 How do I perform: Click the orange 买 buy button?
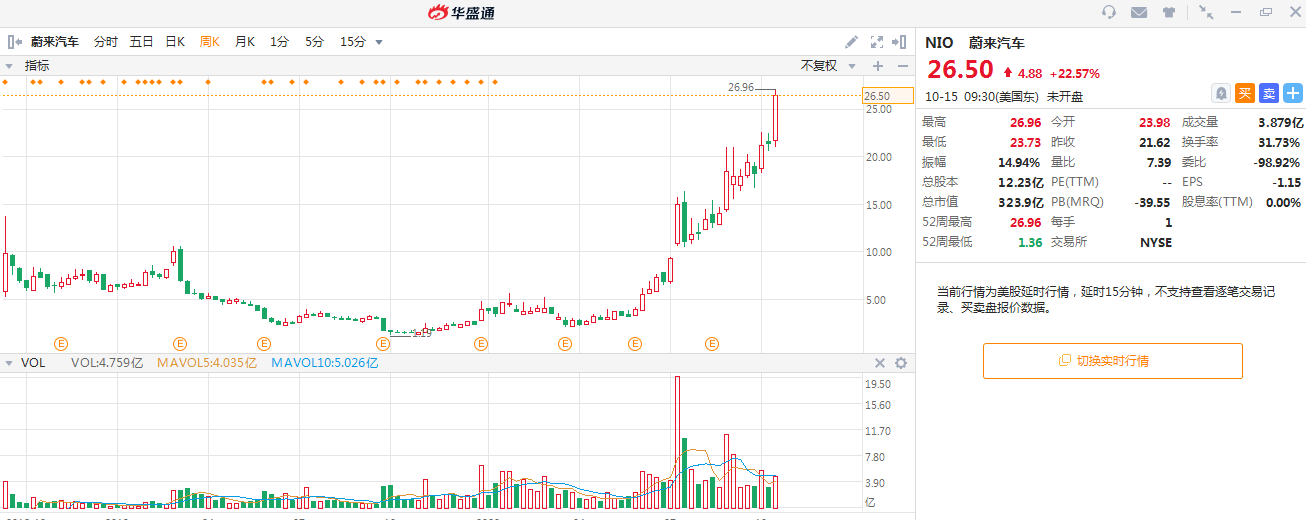pos(1245,93)
